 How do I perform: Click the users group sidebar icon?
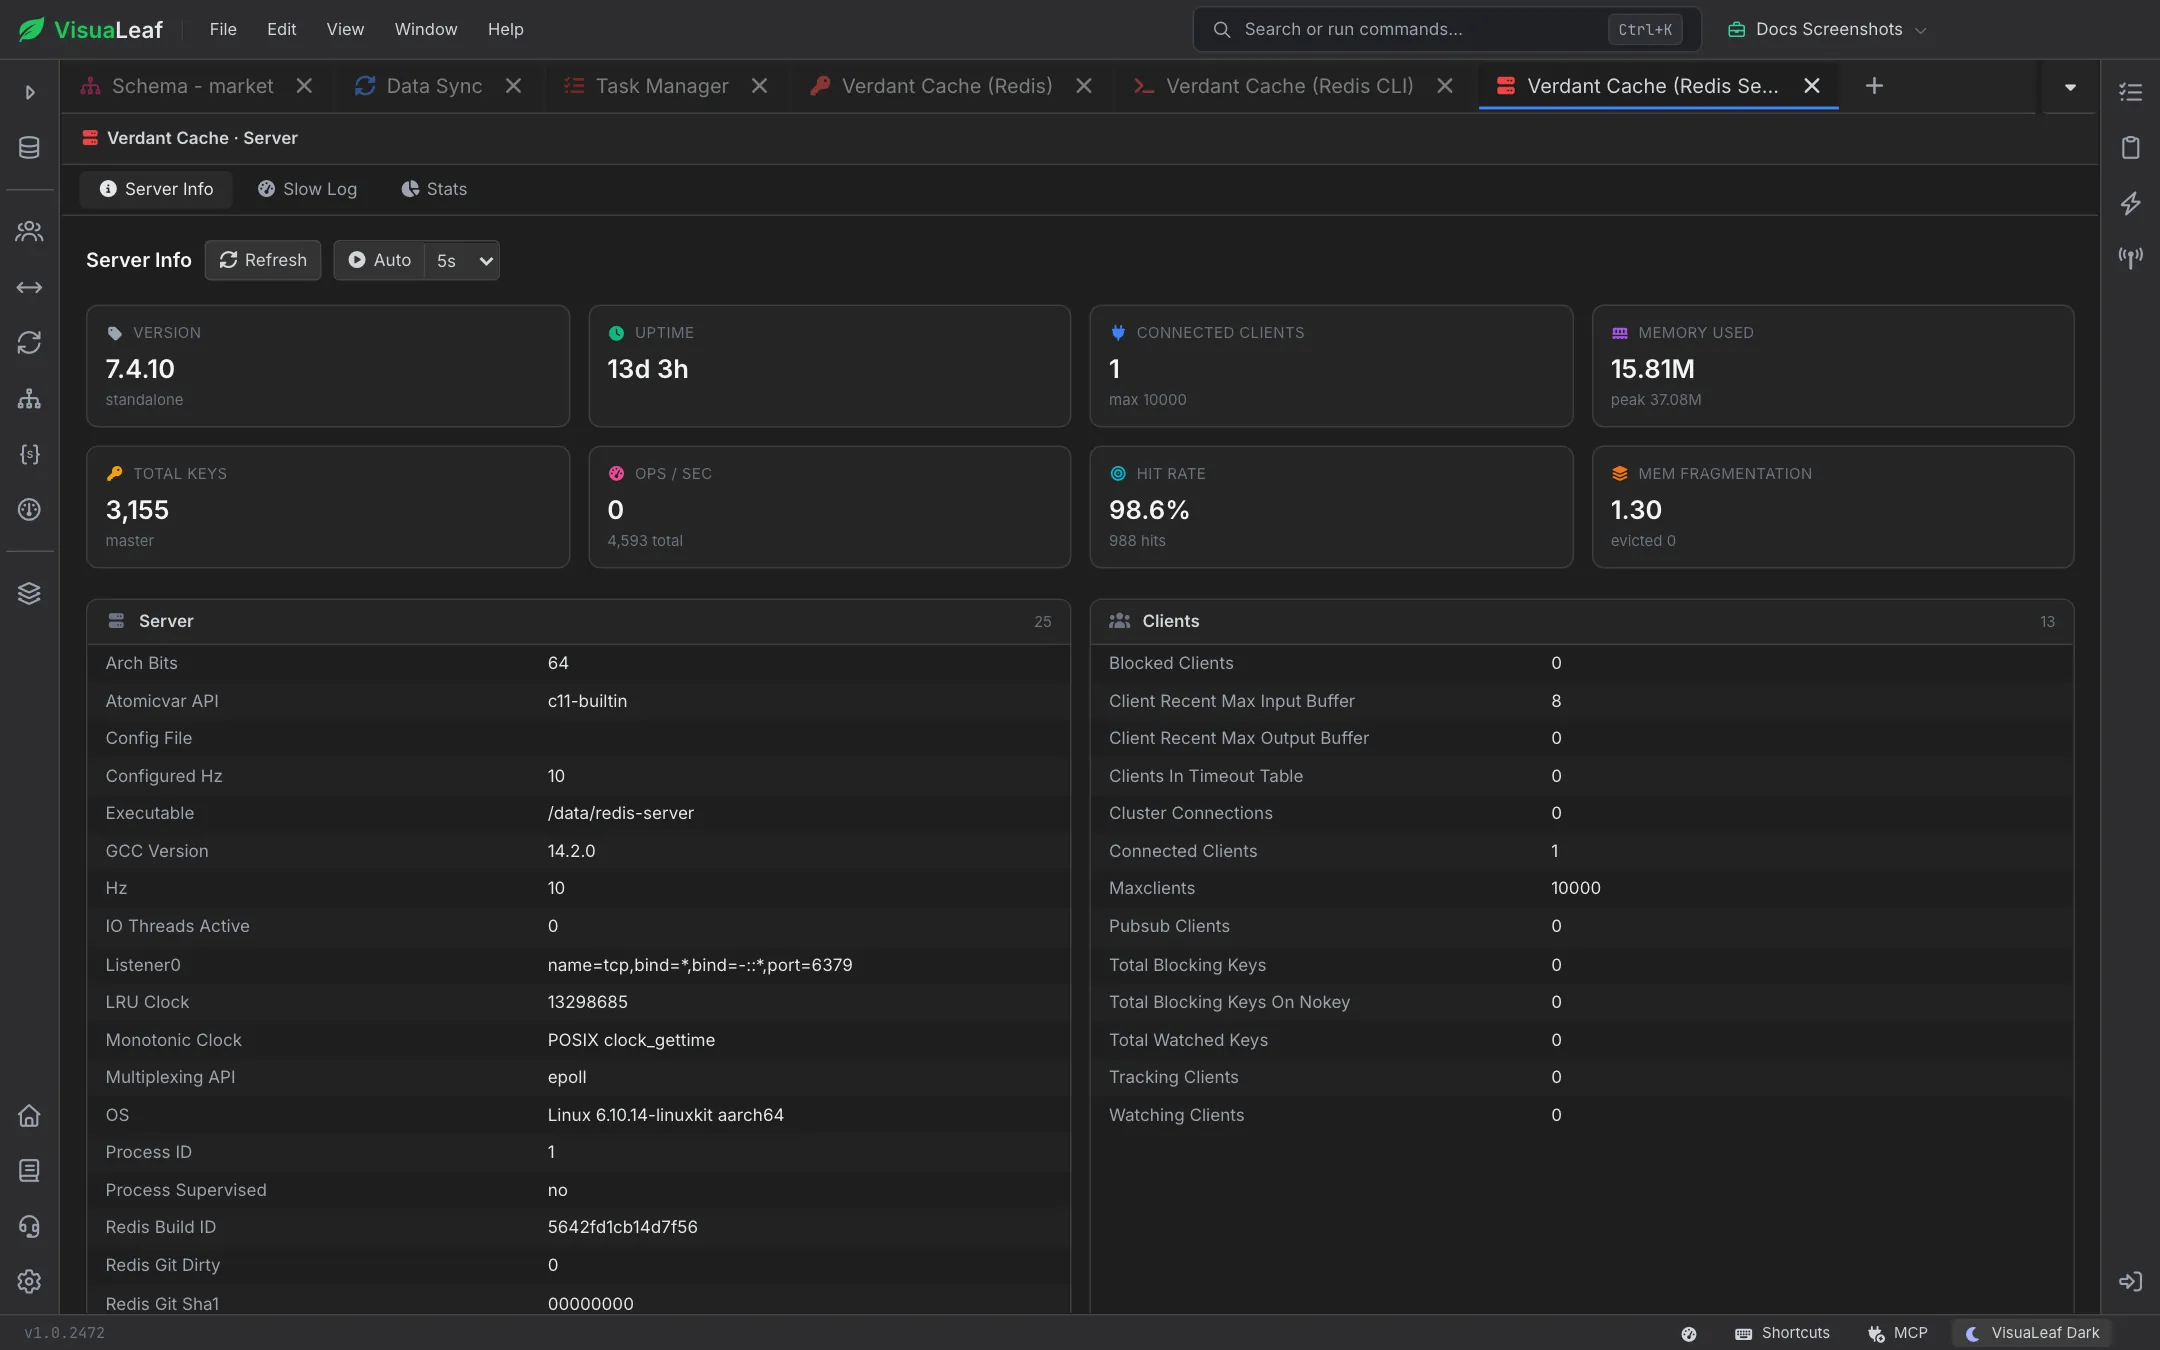29,232
